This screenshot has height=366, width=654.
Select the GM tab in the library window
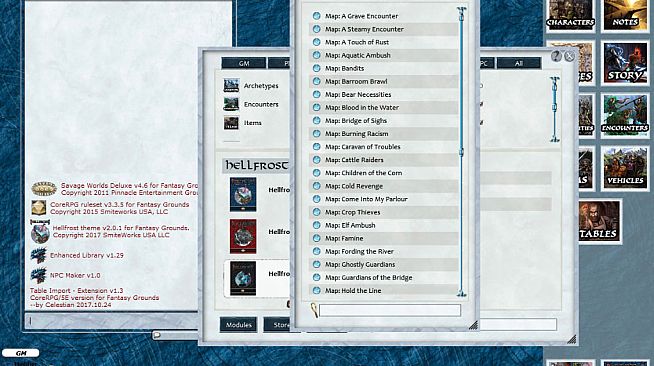click(244, 63)
